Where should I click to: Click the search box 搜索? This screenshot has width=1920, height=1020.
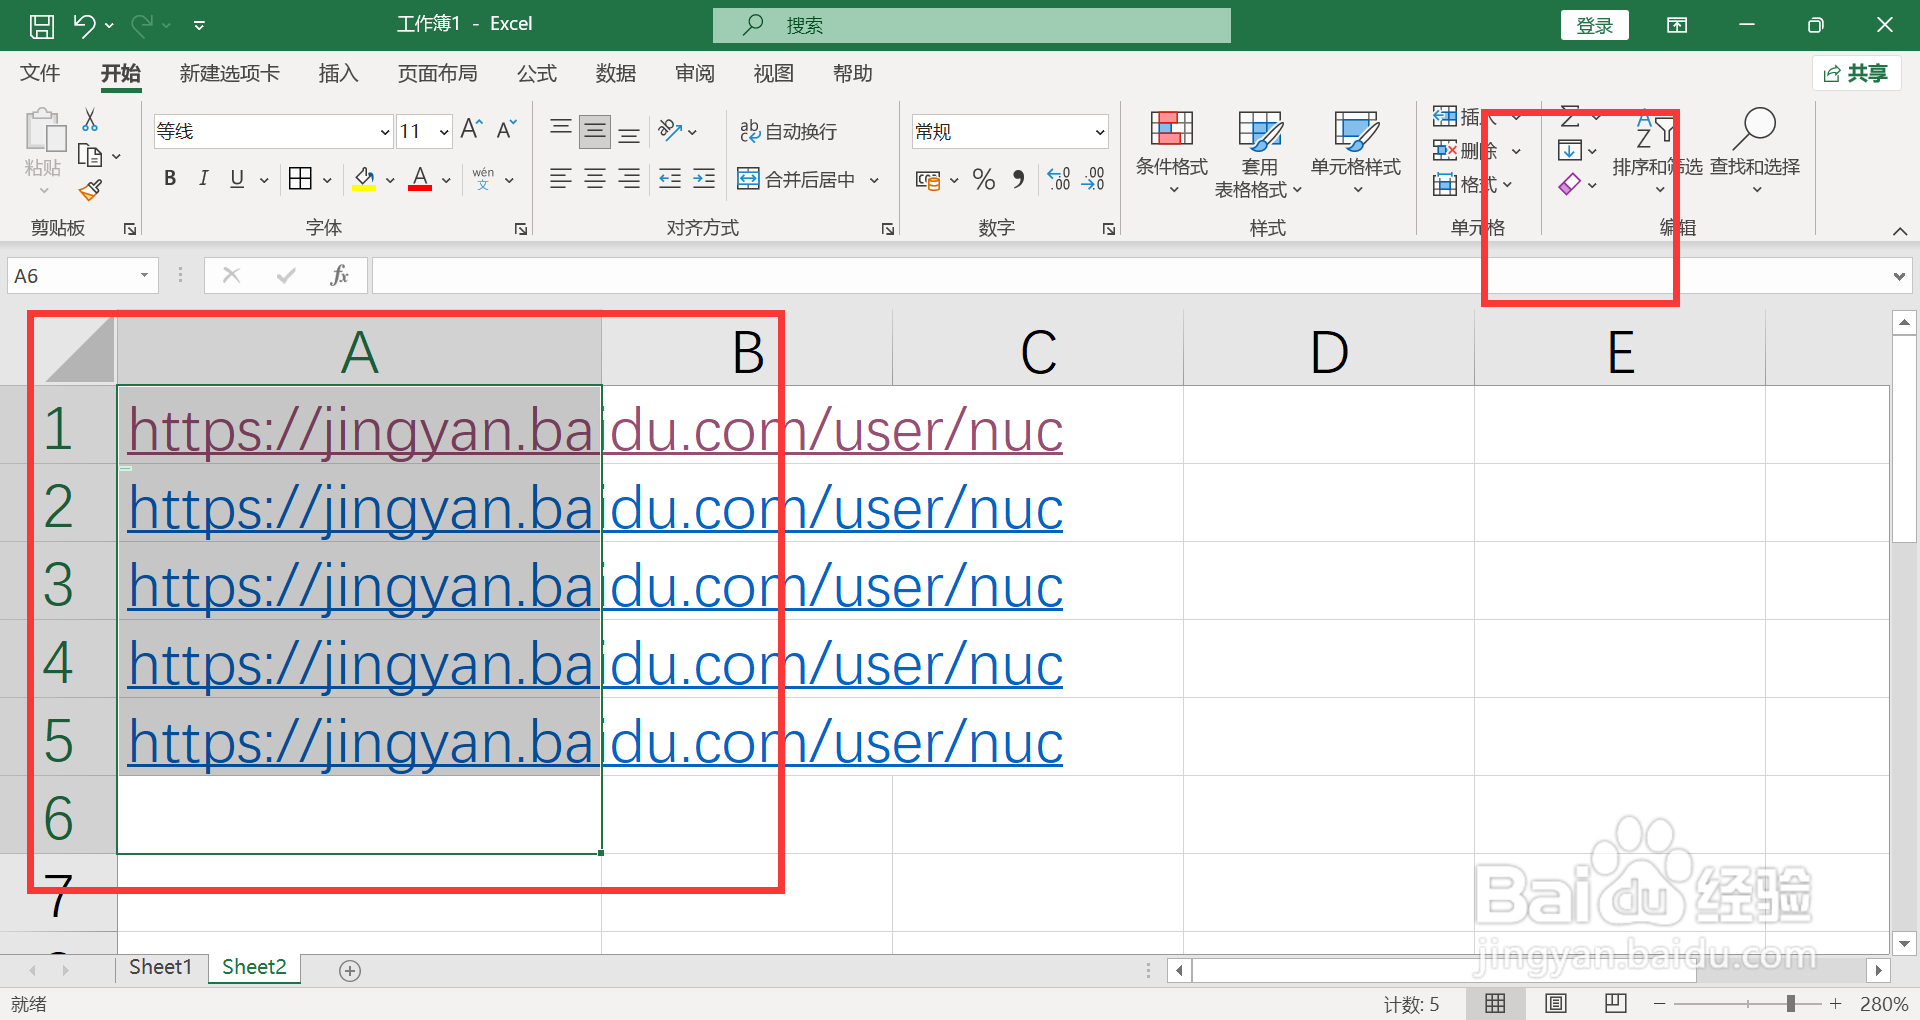pyautogui.click(x=971, y=25)
